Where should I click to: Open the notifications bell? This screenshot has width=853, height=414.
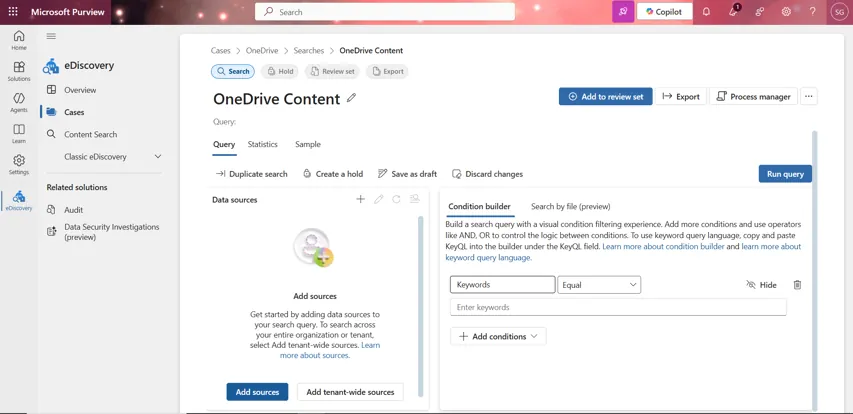click(x=706, y=11)
